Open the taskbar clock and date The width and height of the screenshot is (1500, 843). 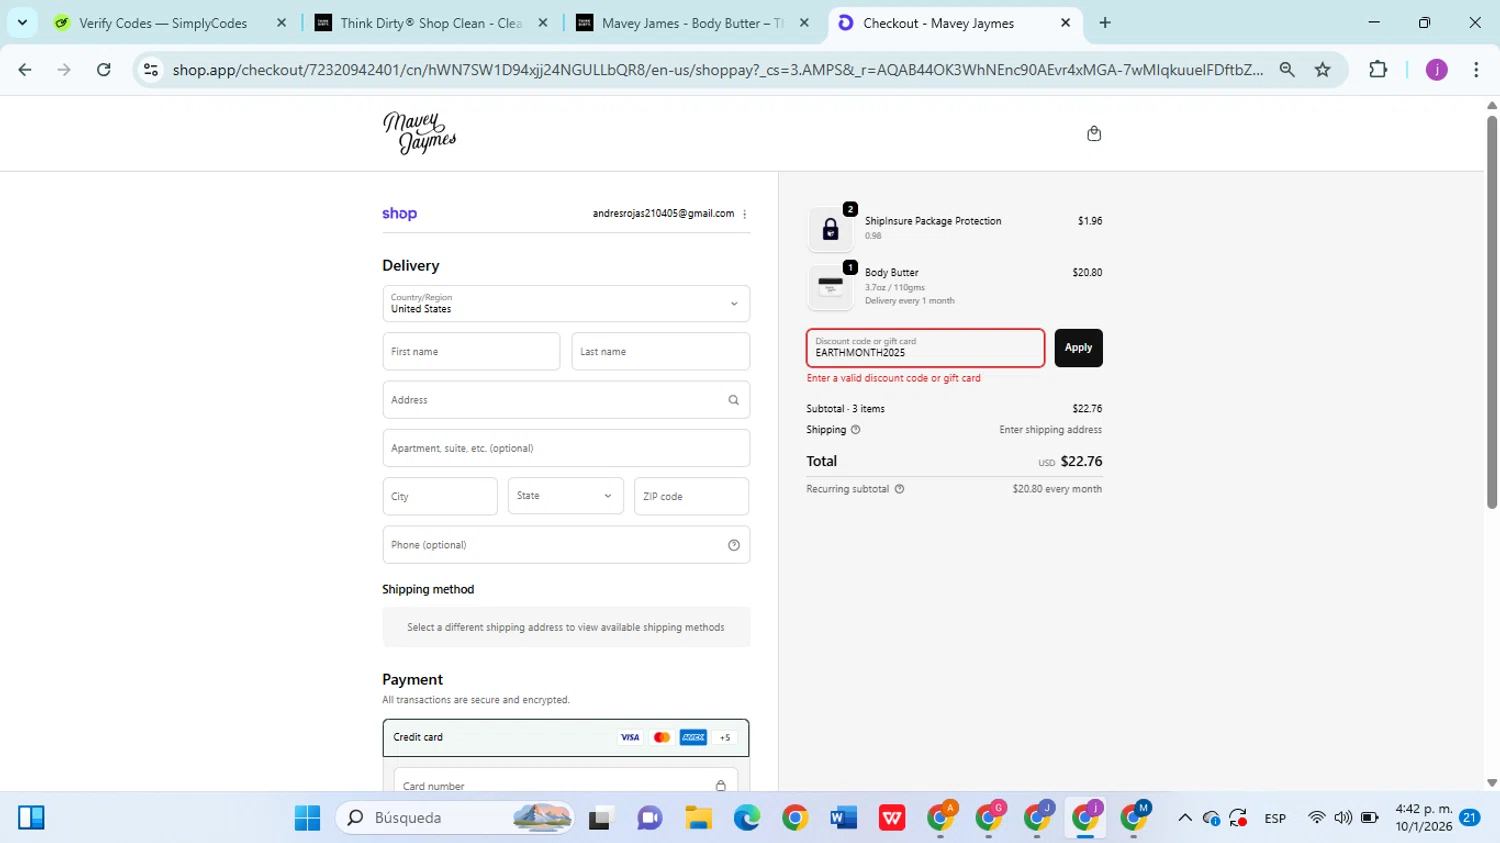[x=1424, y=818]
